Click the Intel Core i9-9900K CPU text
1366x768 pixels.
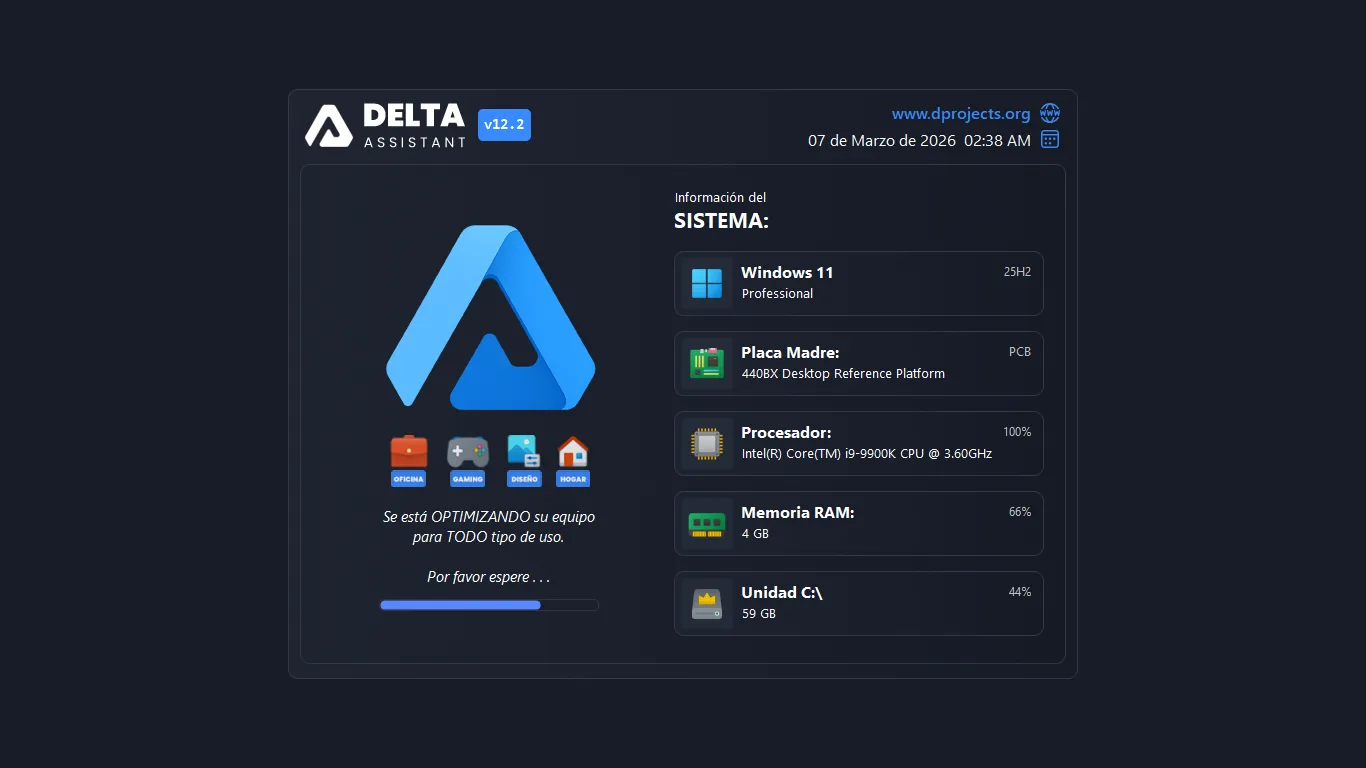(867, 454)
